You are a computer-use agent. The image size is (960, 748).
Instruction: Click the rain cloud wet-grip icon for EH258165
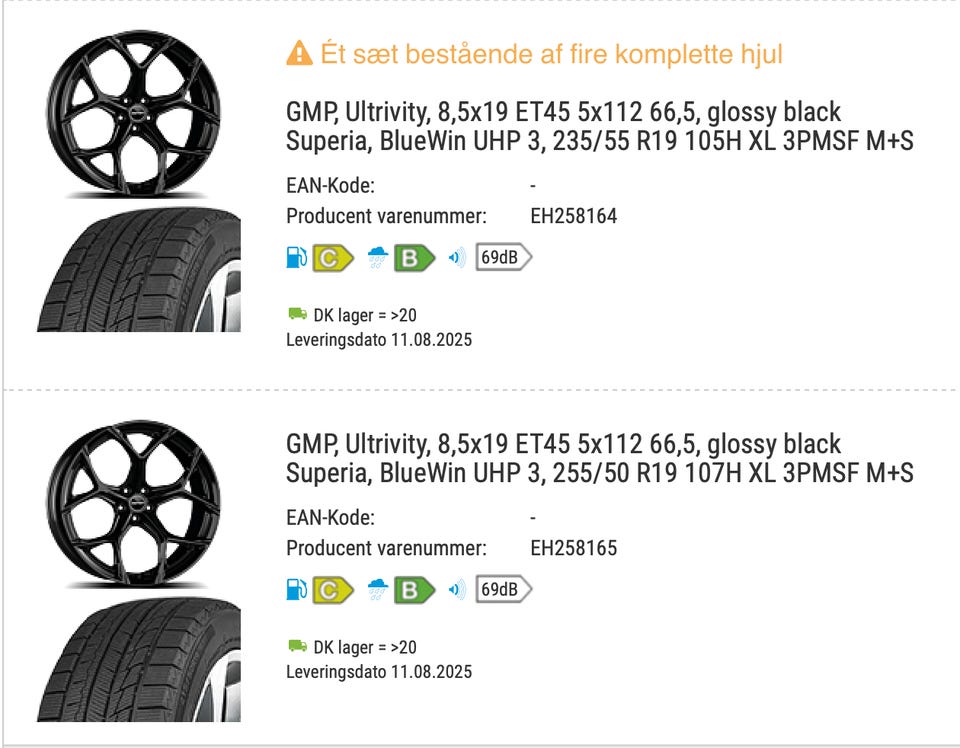point(377,590)
